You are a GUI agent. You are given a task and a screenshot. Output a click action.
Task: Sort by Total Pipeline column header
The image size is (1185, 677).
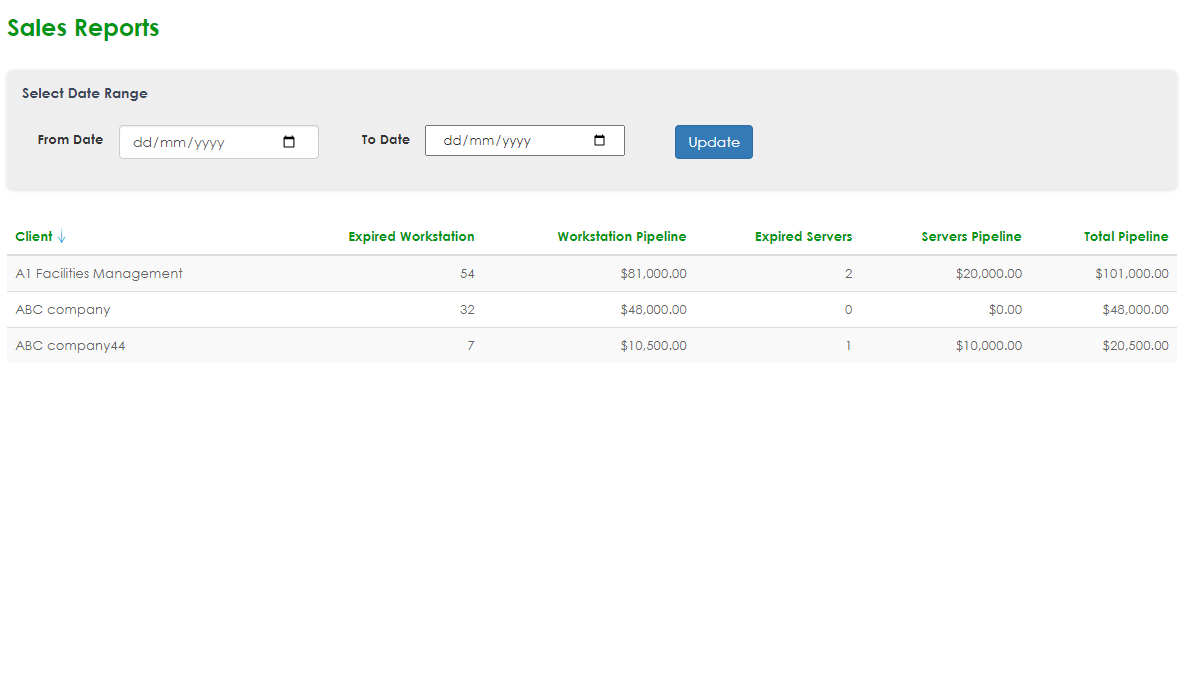coord(1125,237)
